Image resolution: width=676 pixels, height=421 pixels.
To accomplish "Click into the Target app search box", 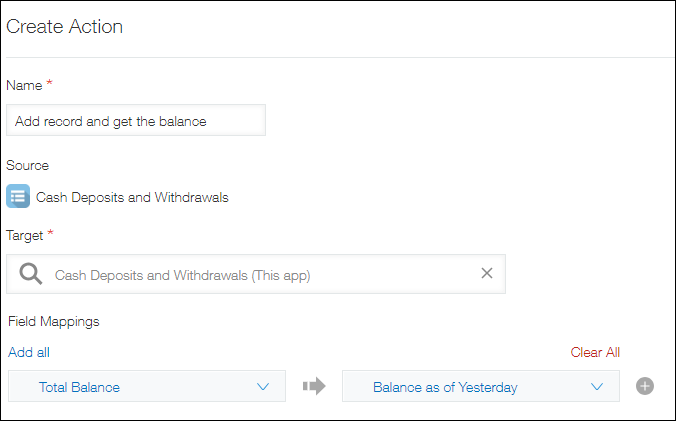I will tap(260, 274).
